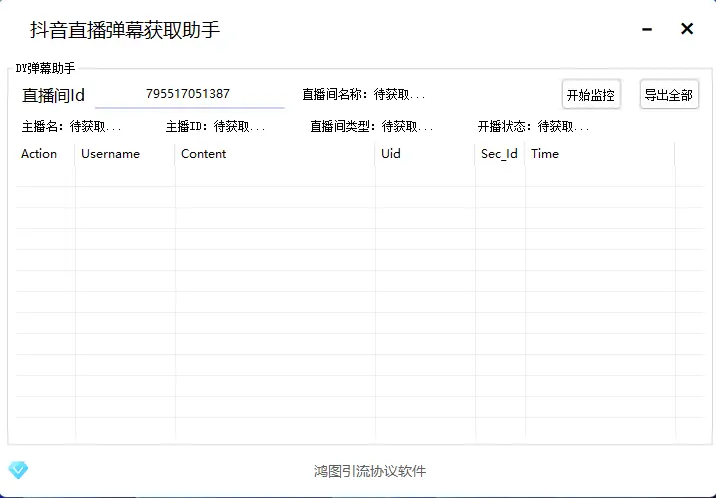Click the blue diamond logo icon
Viewport: 716px width, 498px height.
(x=18, y=469)
